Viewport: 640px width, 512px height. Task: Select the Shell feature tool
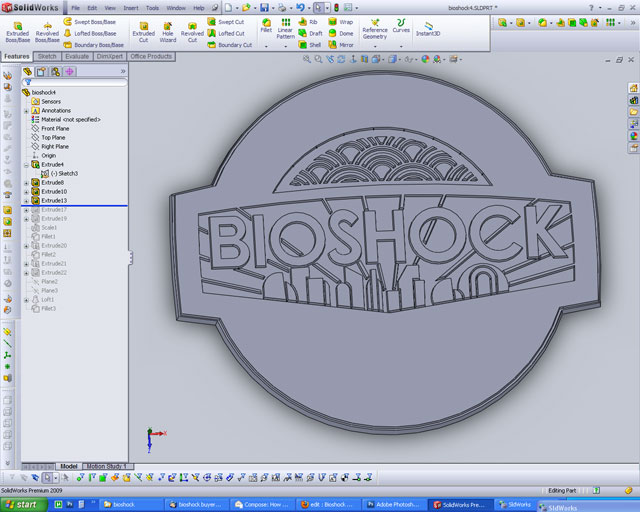click(x=309, y=45)
